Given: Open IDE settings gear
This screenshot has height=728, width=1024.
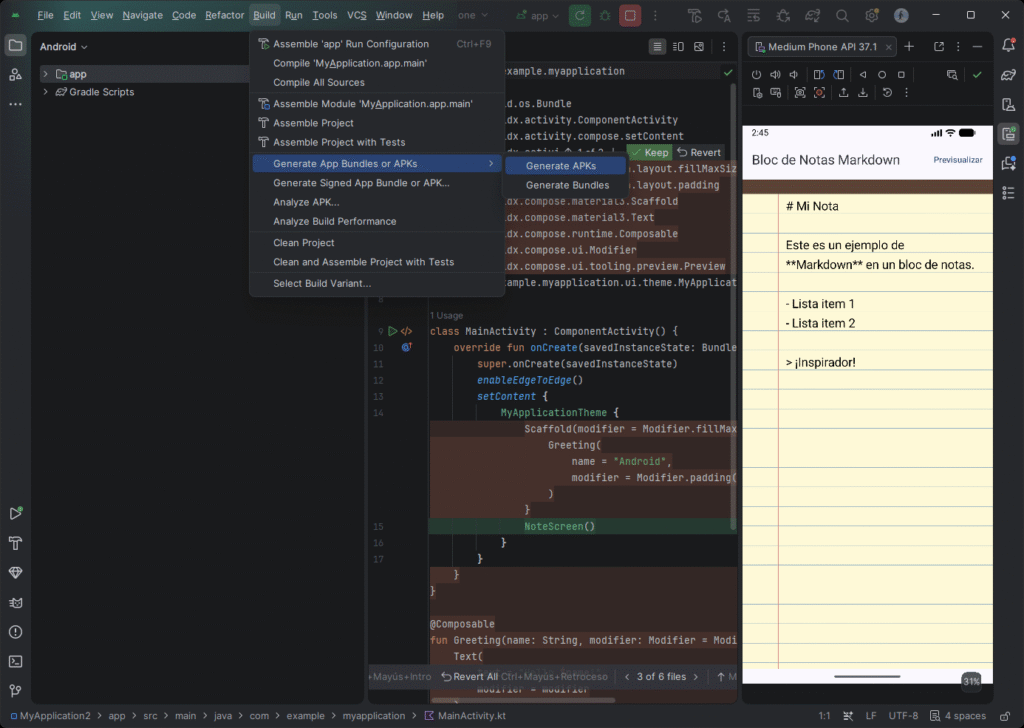Looking at the screenshot, I should pyautogui.click(x=872, y=15).
